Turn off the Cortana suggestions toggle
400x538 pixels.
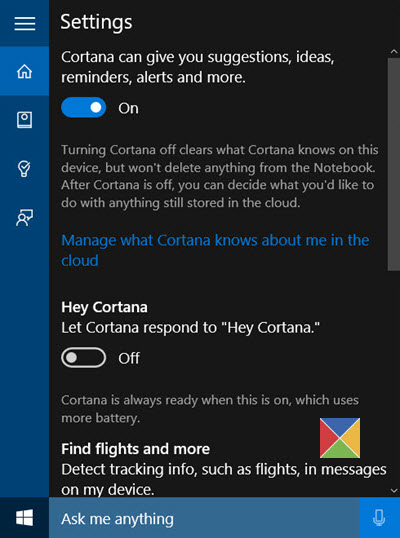(x=83, y=108)
